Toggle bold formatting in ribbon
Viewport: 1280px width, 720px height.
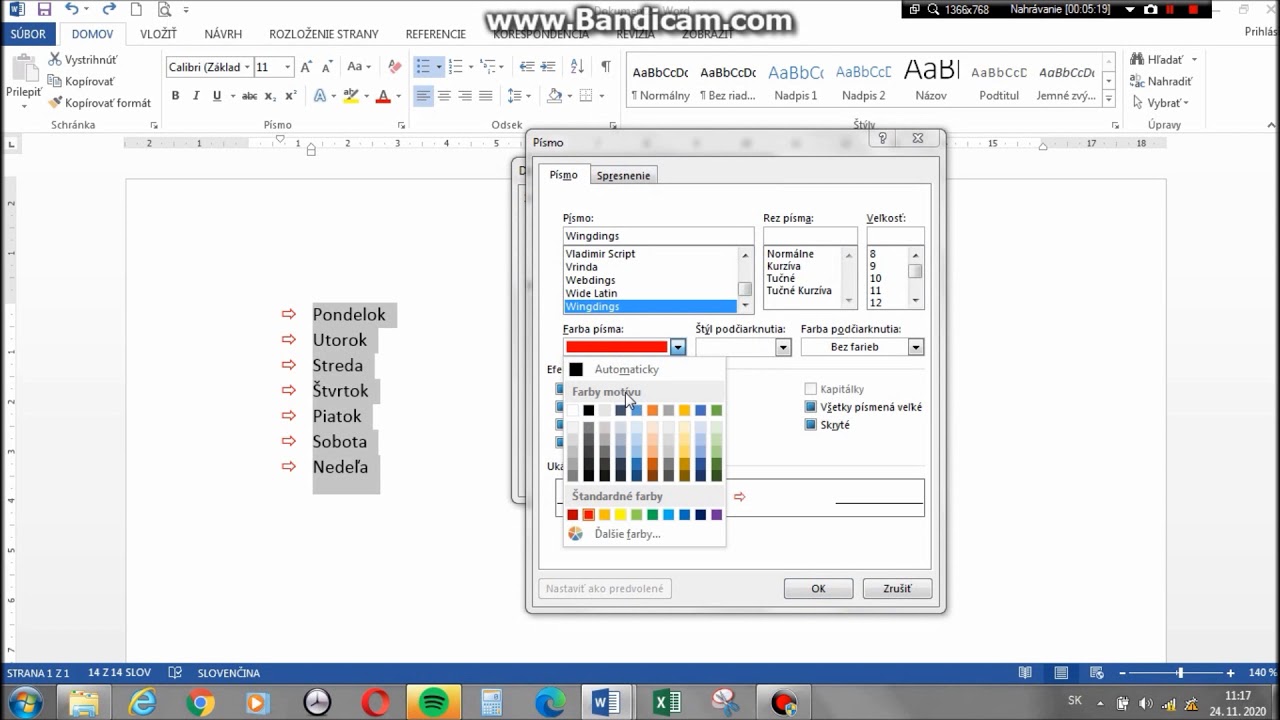point(175,96)
